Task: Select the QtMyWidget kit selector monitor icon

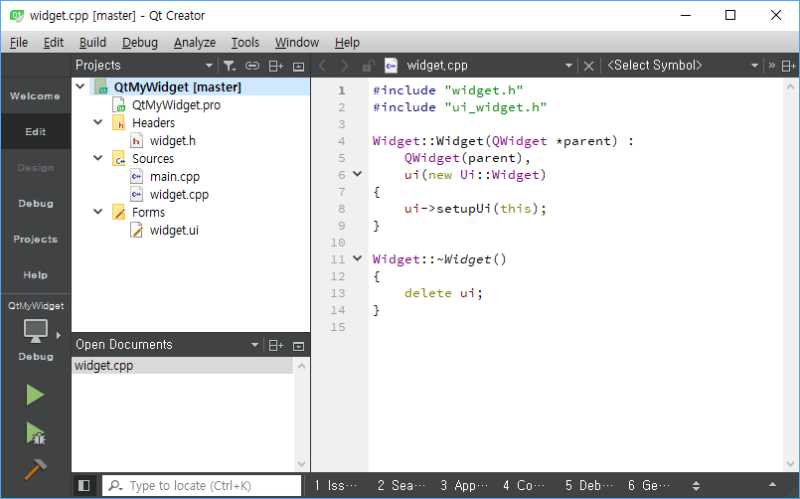Action: [x=36, y=331]
